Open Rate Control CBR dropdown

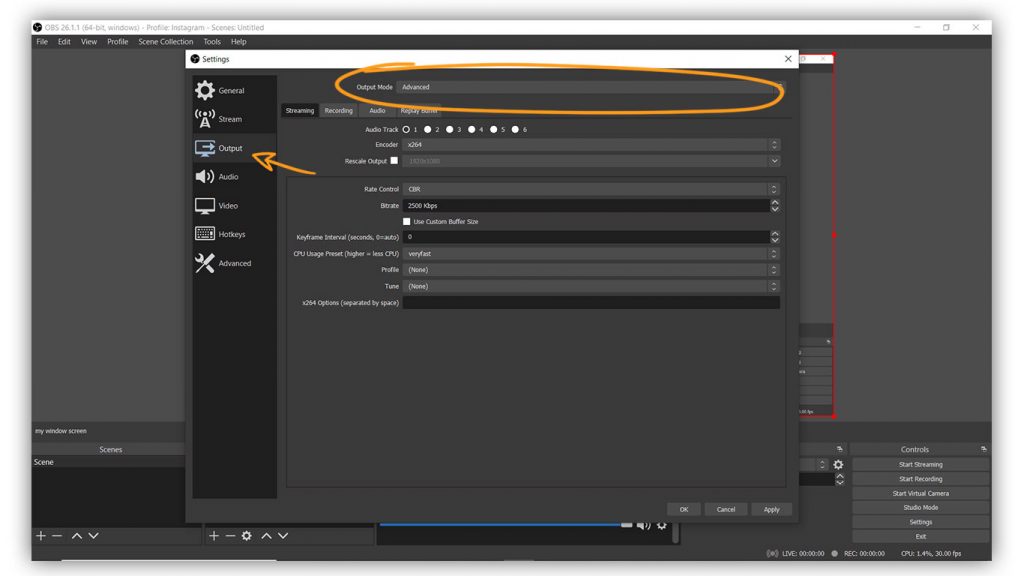point(591,189)
